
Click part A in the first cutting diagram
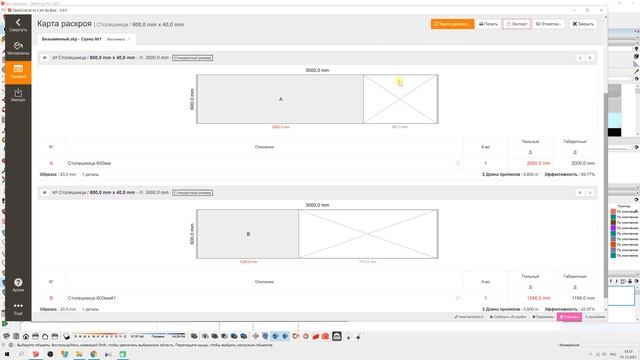(x=280, y=99)
